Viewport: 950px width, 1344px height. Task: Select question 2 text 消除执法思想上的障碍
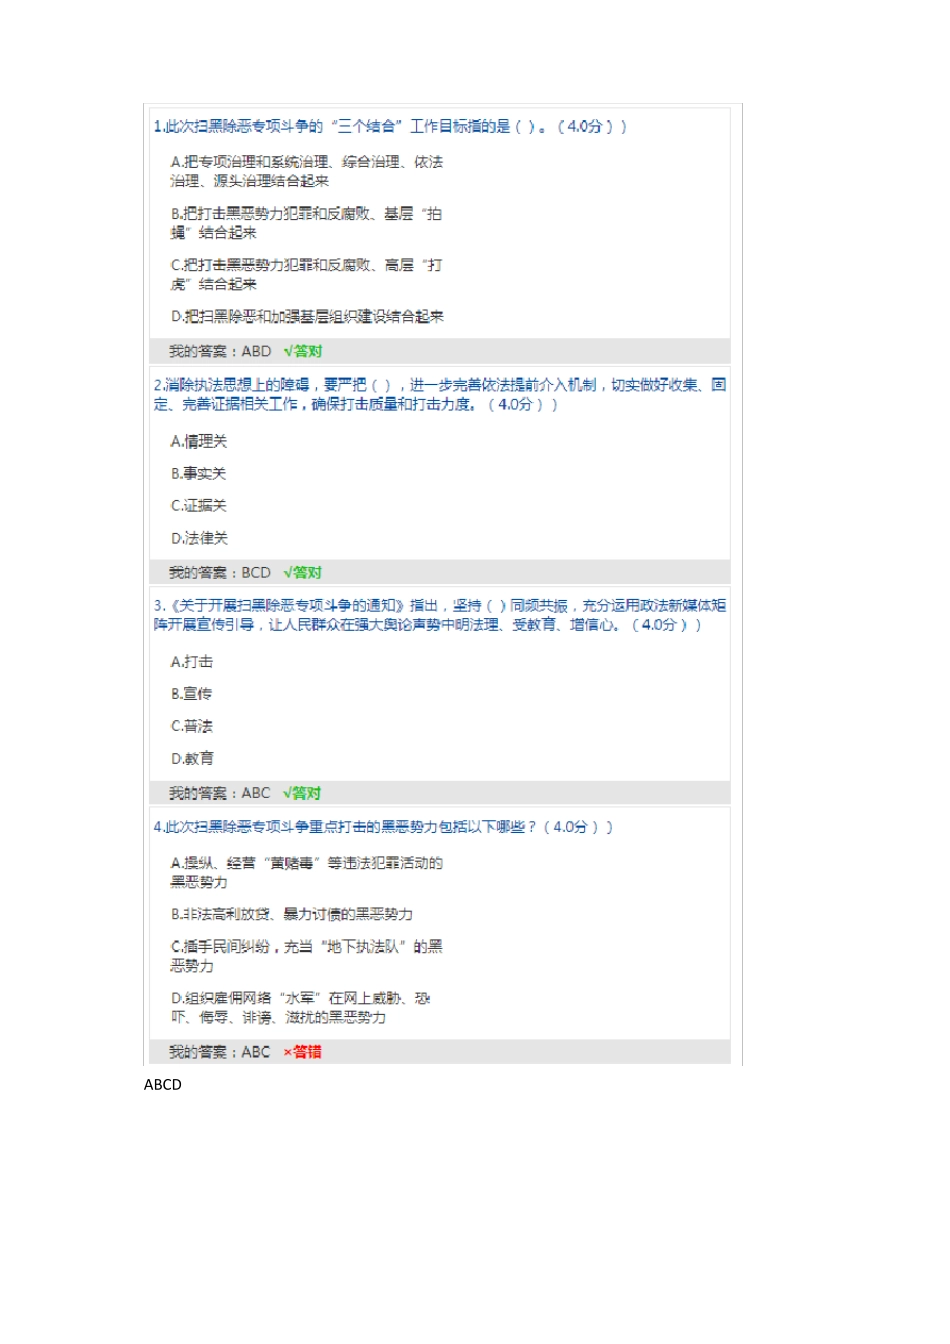440,394
